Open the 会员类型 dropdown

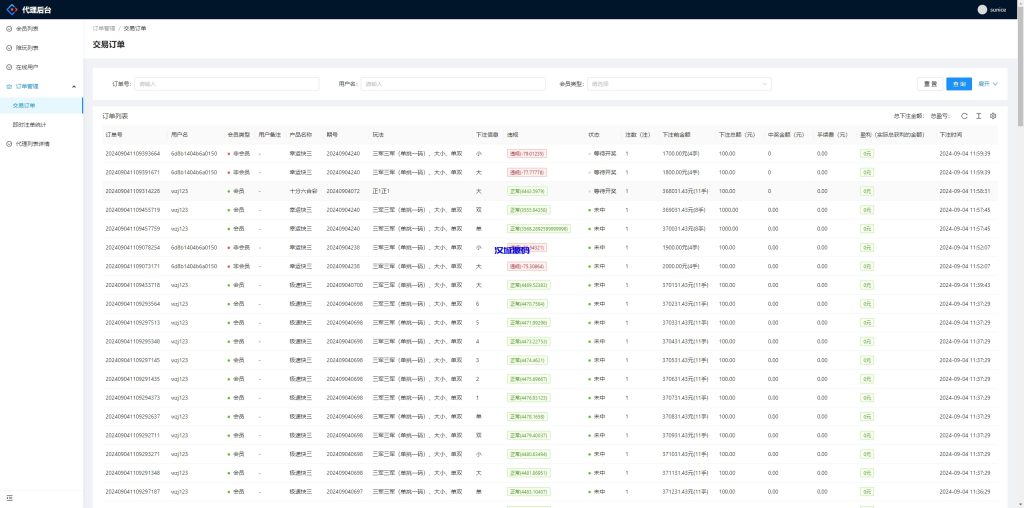[680, 84]
